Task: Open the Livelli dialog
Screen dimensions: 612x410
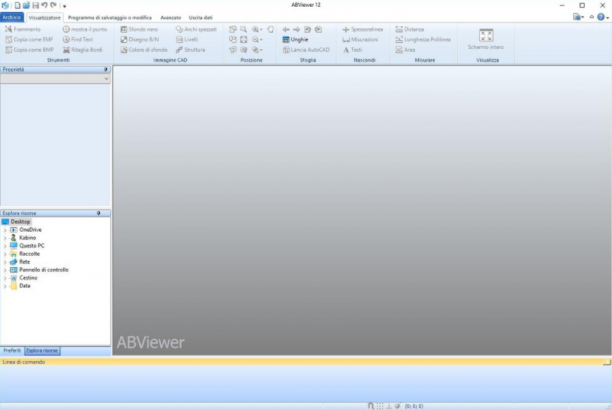Action: coord(187,39)
